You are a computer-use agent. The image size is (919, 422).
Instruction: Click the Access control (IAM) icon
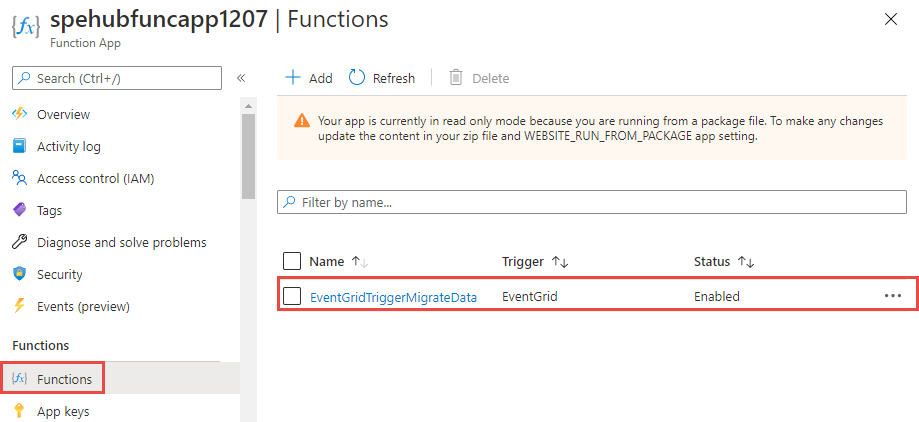click(19, 179)
